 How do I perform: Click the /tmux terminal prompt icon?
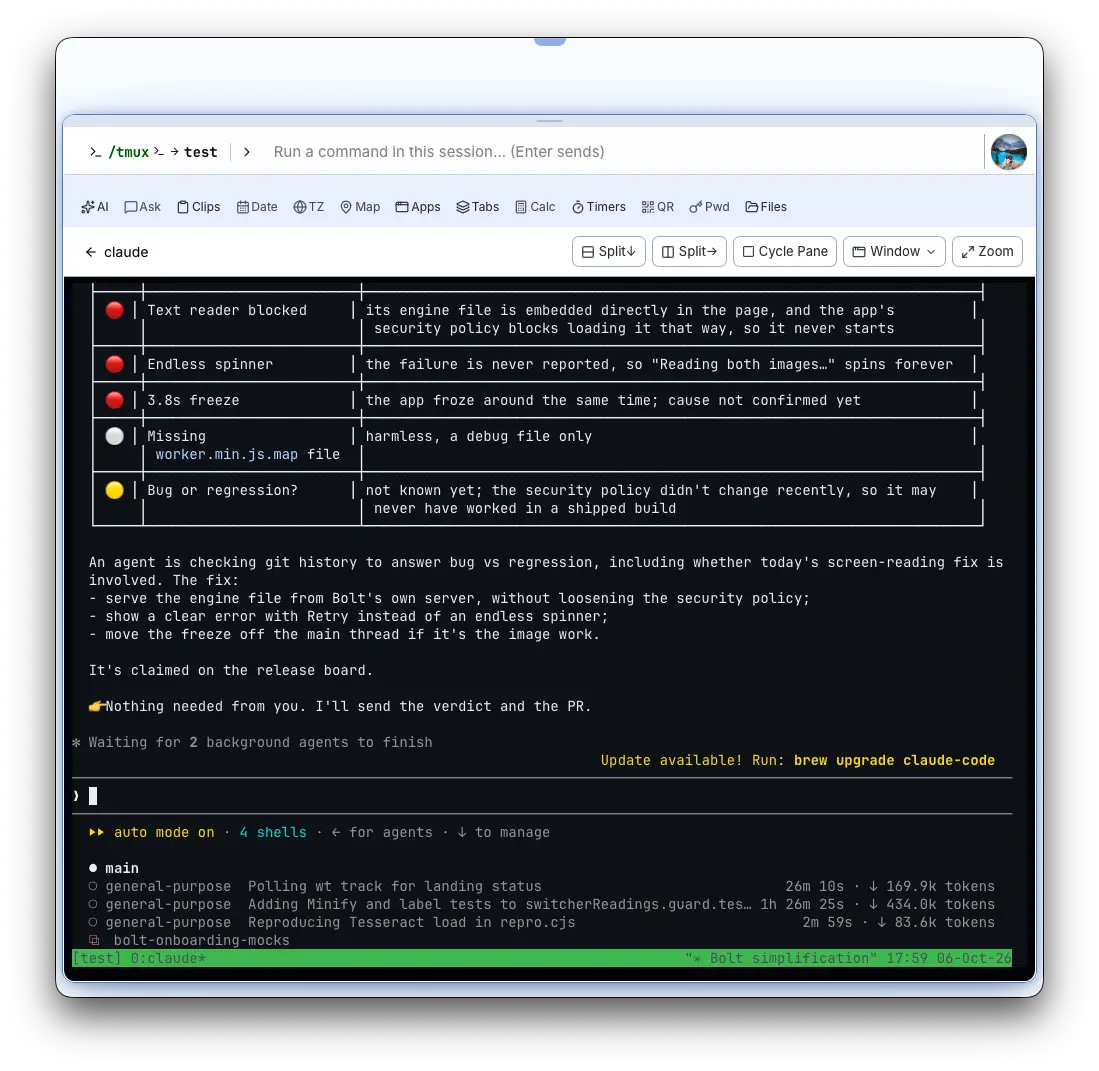tap(95, 152)
